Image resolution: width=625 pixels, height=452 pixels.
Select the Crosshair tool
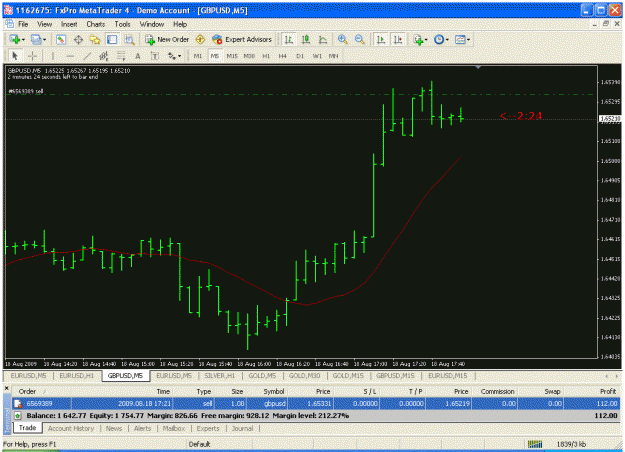coord(32,56)
